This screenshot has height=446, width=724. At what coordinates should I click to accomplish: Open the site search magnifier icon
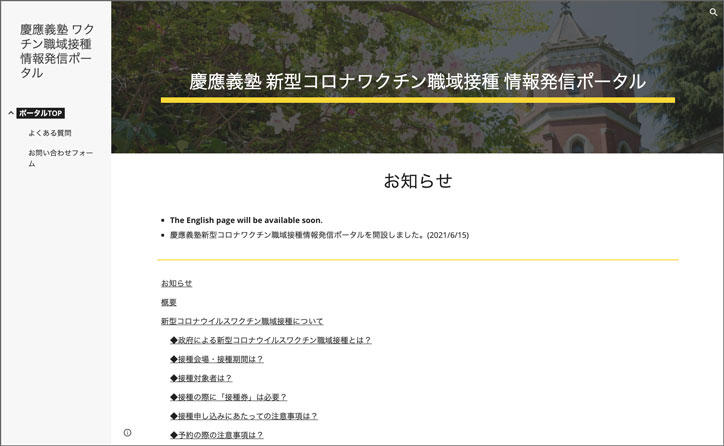[x=714, y=12]
